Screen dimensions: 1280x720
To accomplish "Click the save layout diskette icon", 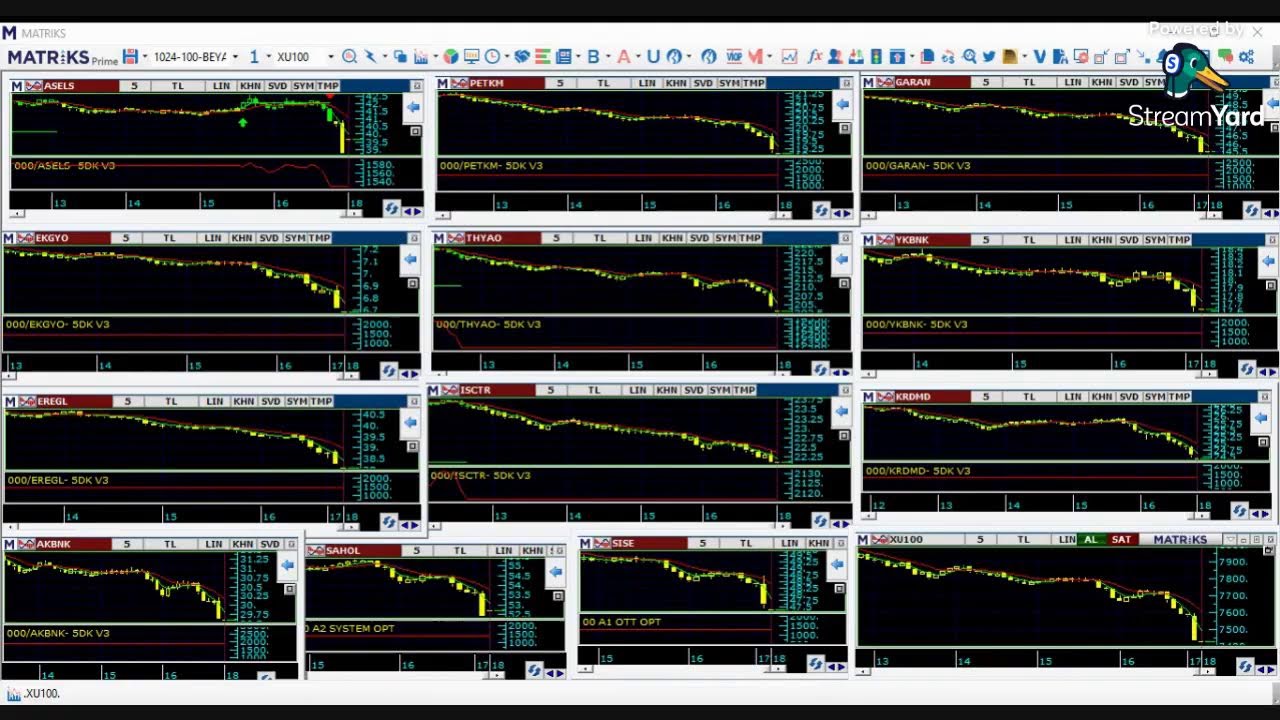I will [130, 57].
